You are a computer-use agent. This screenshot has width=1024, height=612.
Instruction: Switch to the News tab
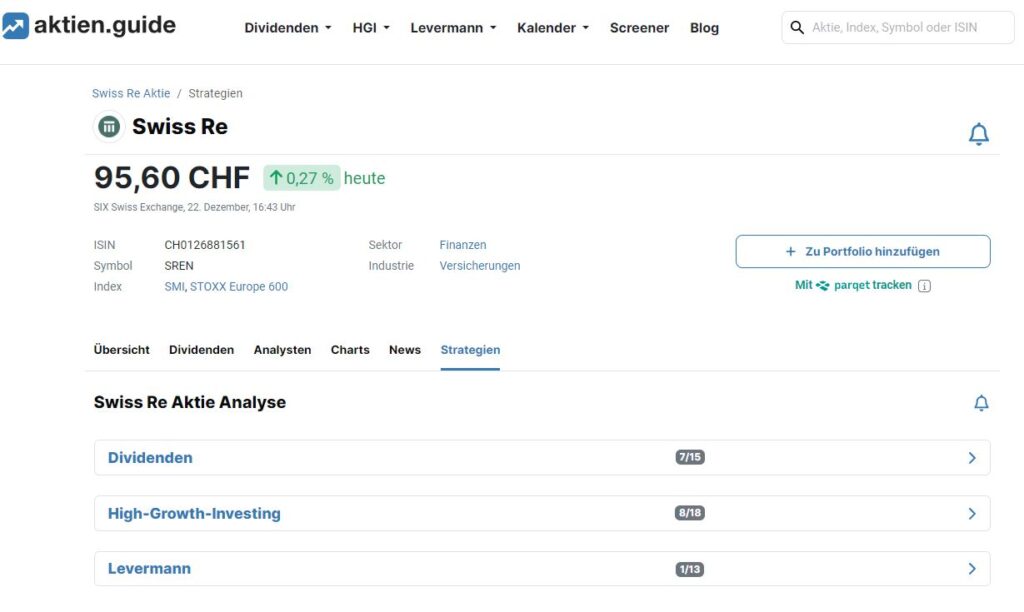pyautogui.click(x=405, y=349)
